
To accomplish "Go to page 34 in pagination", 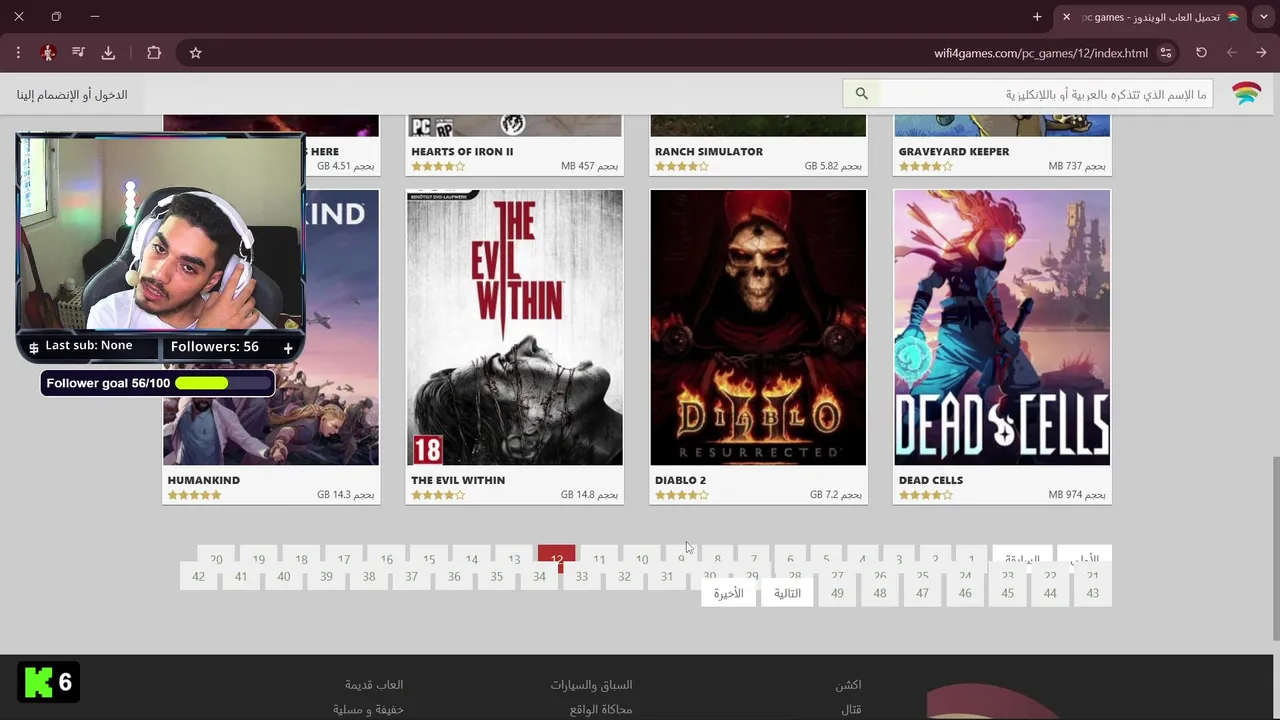I will tap(539, 576).
